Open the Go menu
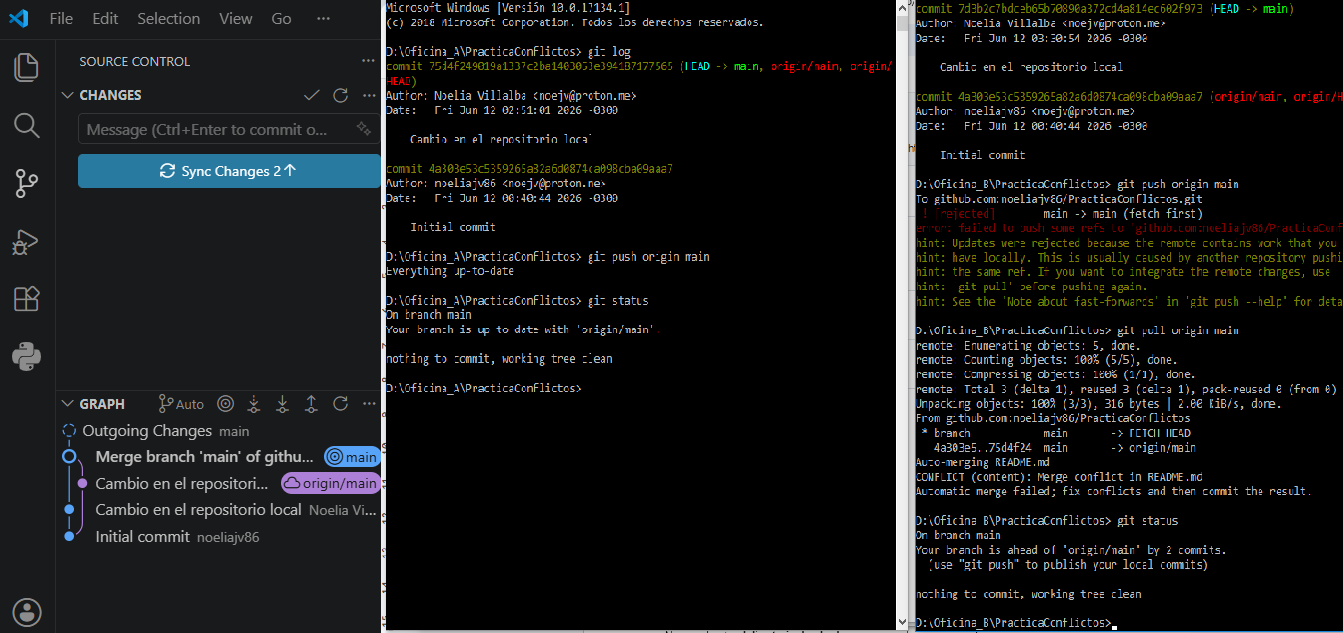Screen dimensions: 1343x633 pos(282,18)
